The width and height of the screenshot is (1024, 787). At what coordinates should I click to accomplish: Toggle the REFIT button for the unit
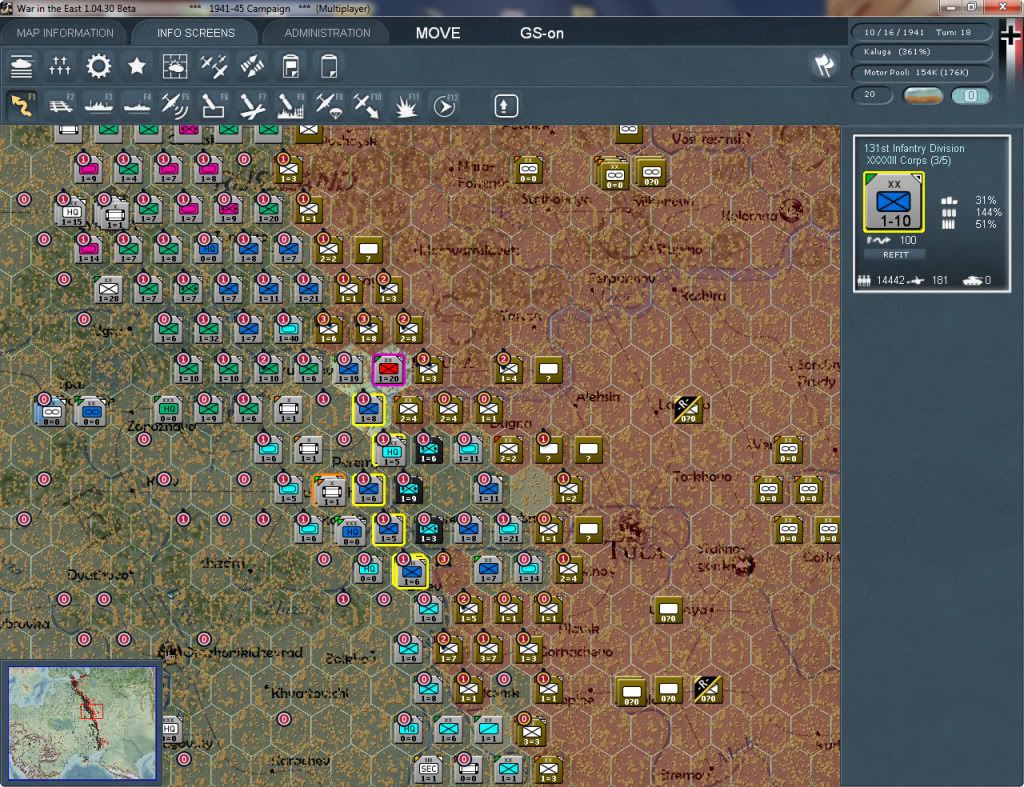[x=895, y=255]
